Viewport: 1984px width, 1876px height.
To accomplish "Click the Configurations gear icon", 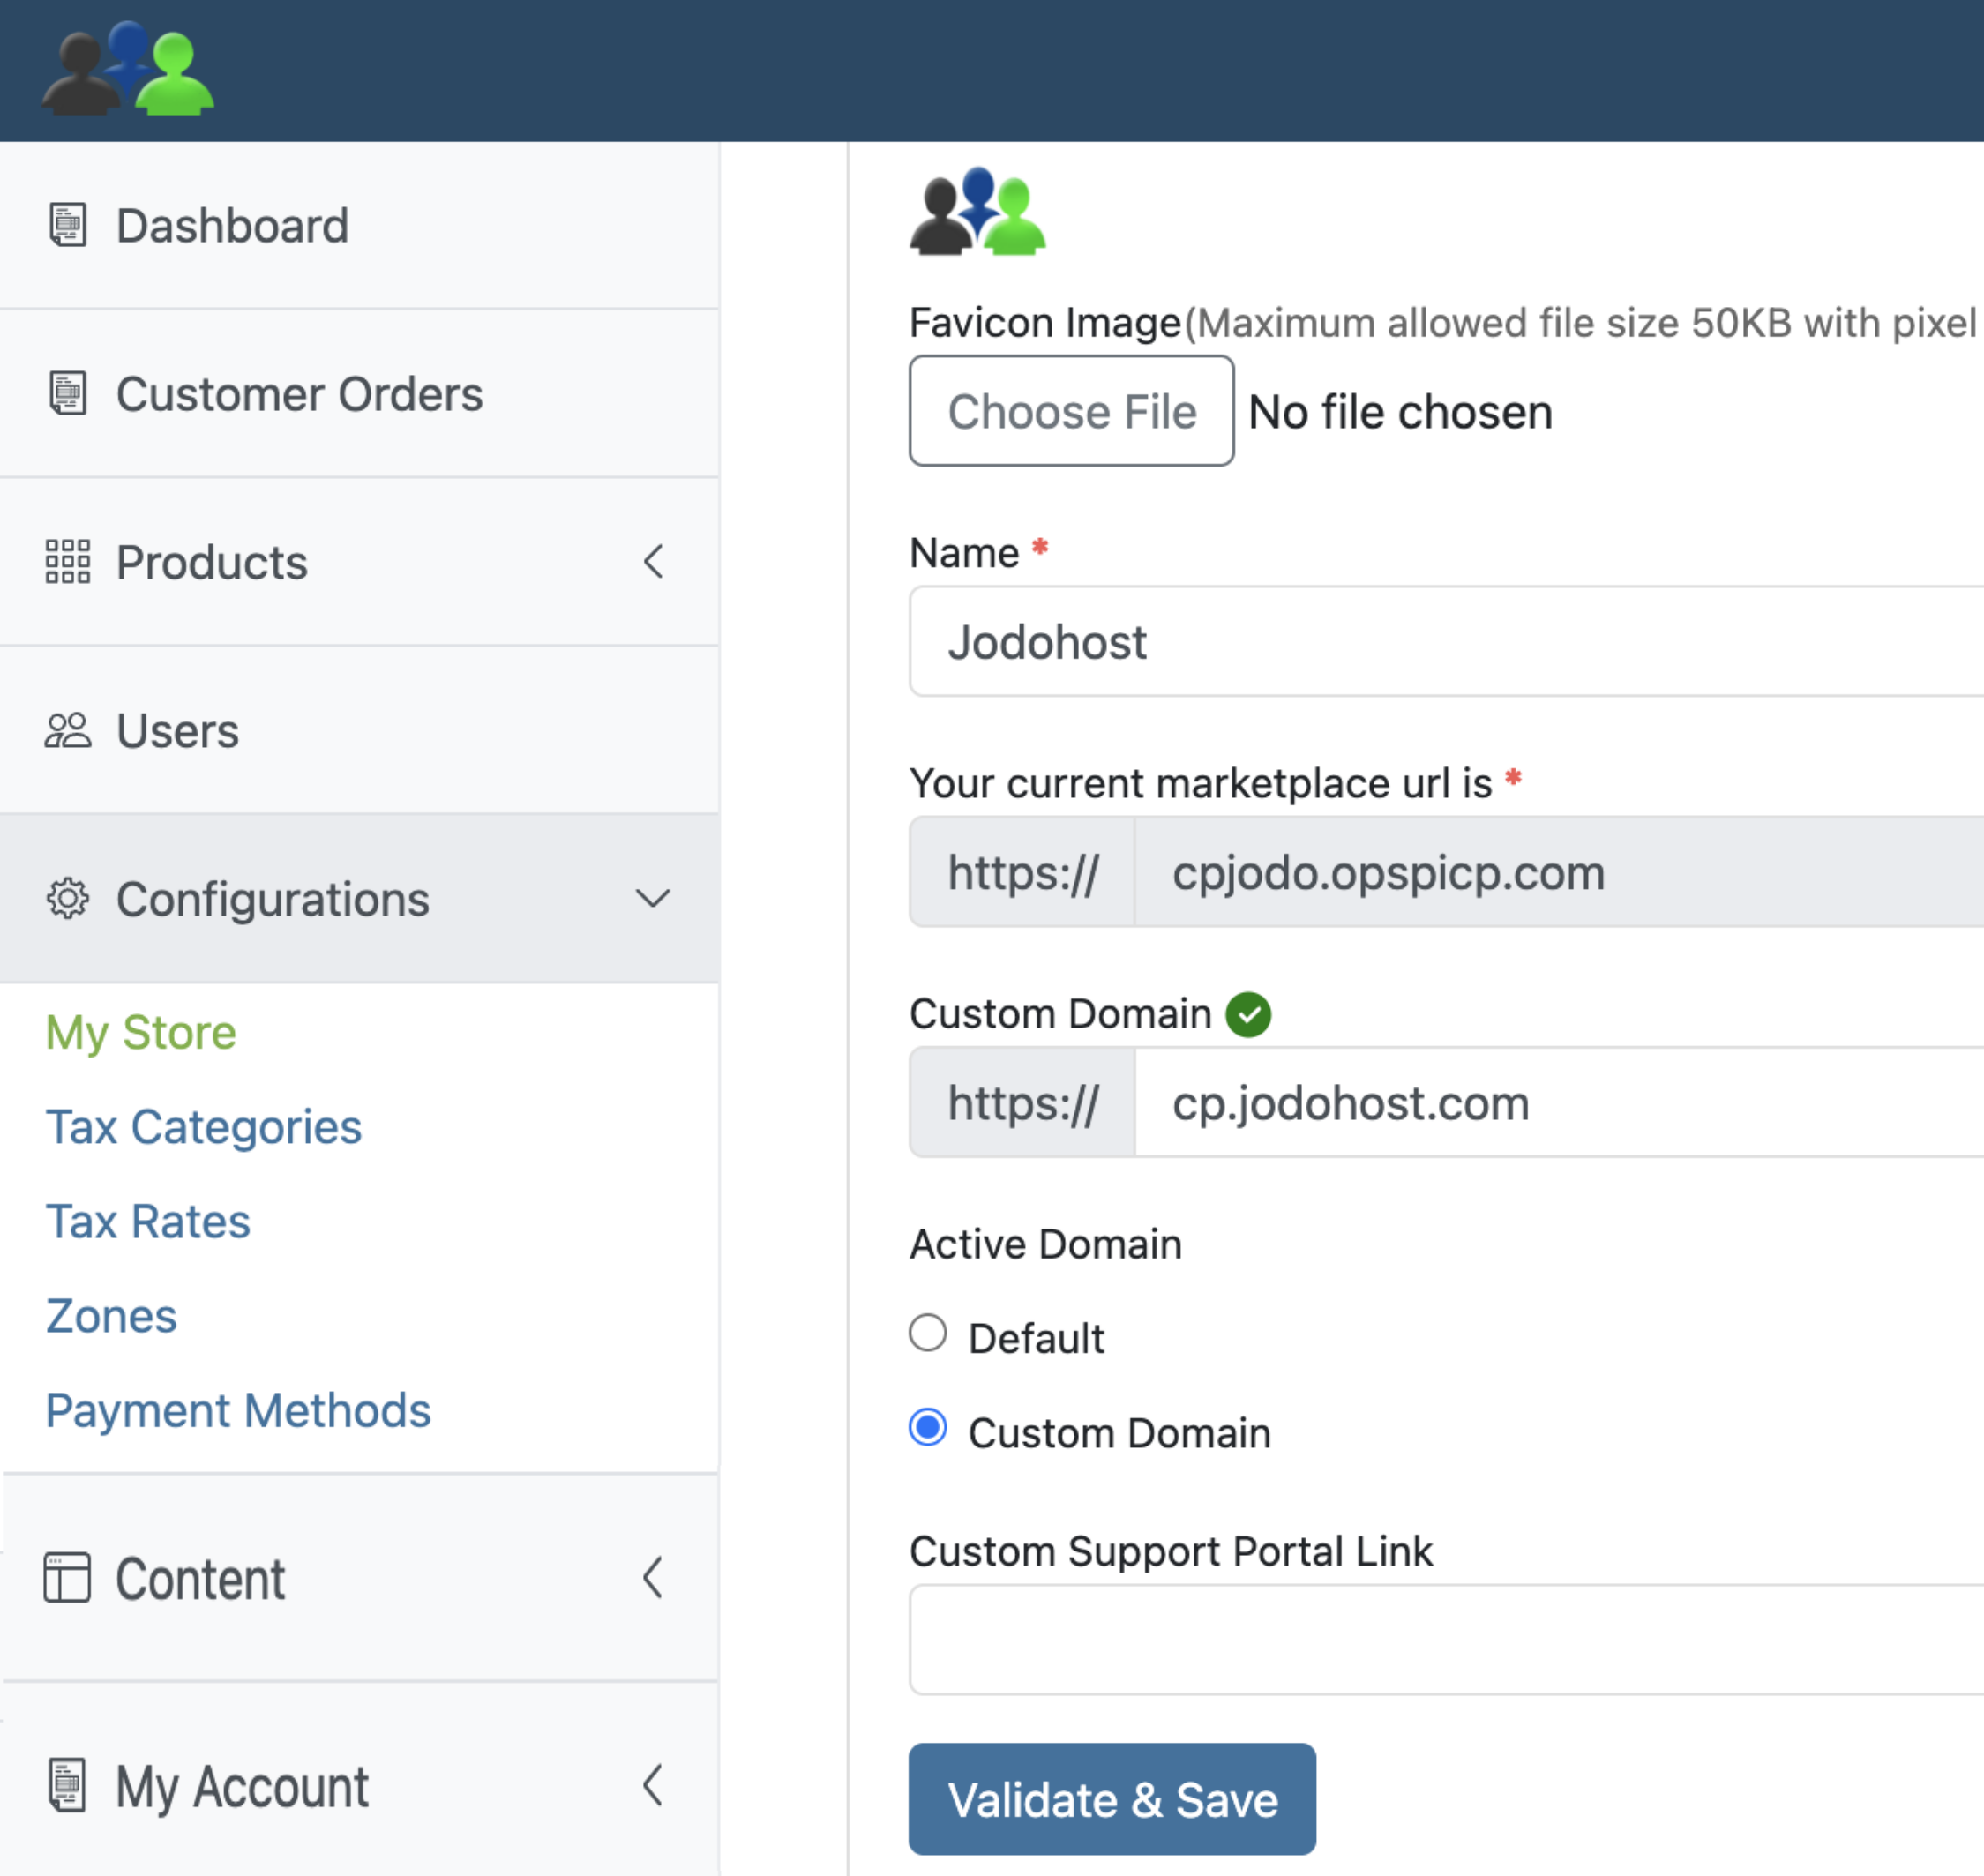I will click(68, 898).
